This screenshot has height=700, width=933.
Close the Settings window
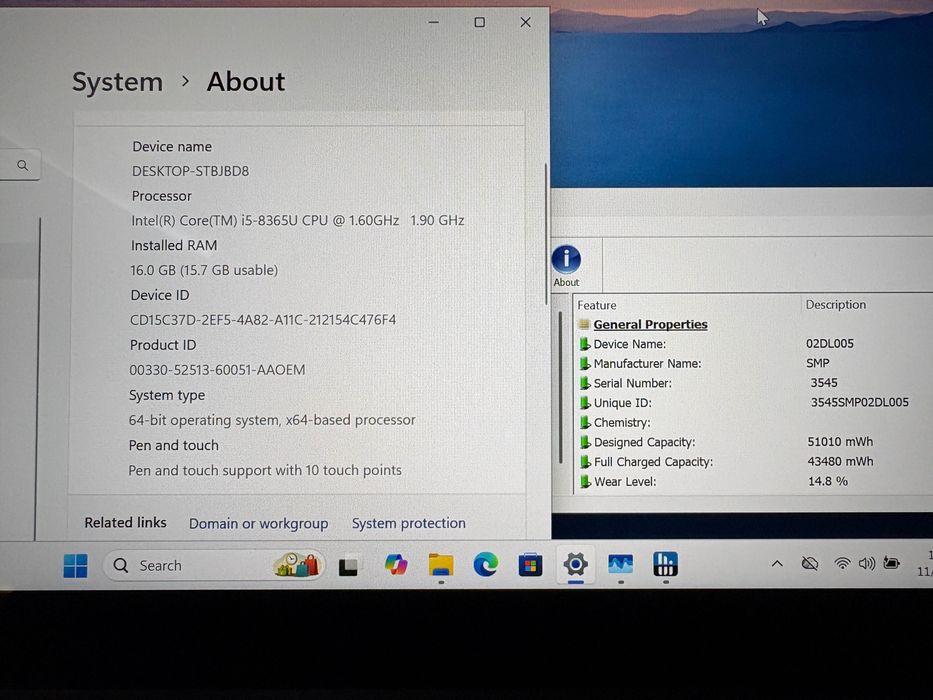(525, 23)
